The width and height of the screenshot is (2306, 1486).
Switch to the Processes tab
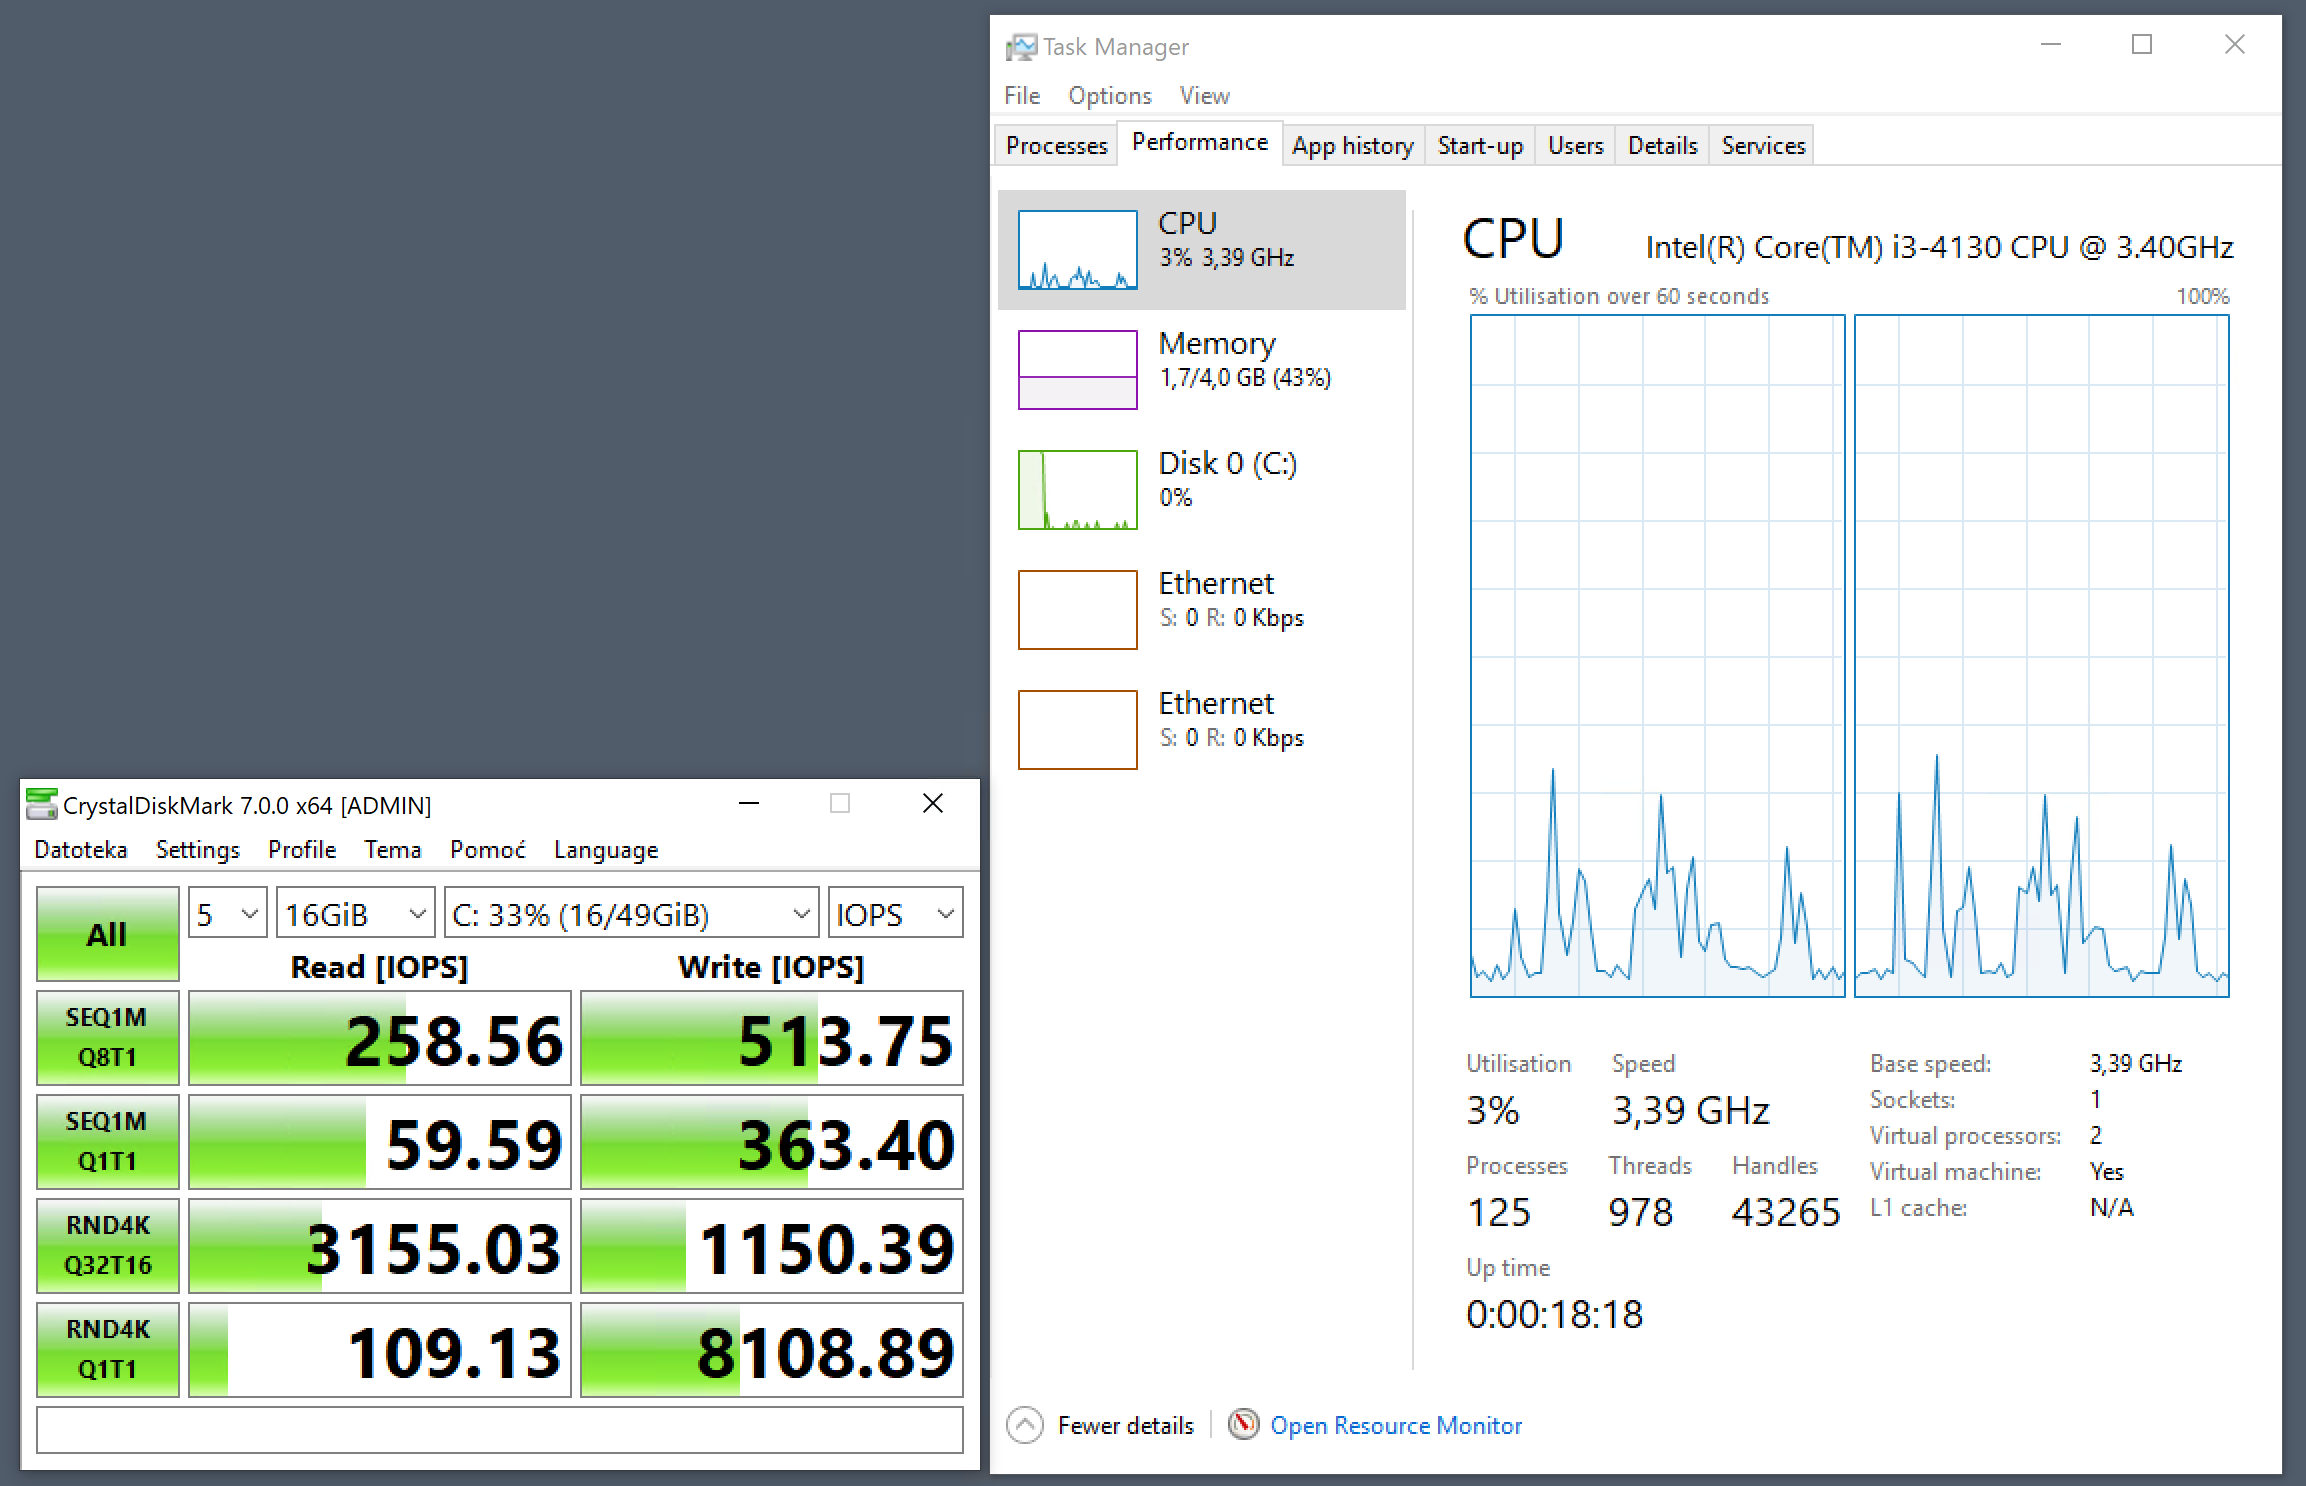pyautogui.click(x=1057, y=145)
